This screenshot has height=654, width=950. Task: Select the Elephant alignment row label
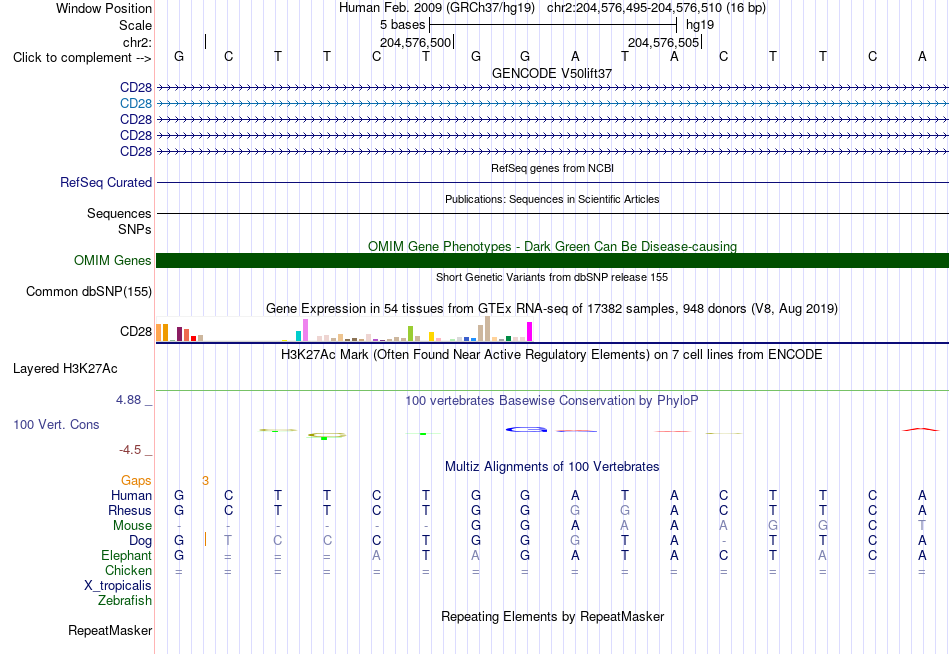coord(127,556)
